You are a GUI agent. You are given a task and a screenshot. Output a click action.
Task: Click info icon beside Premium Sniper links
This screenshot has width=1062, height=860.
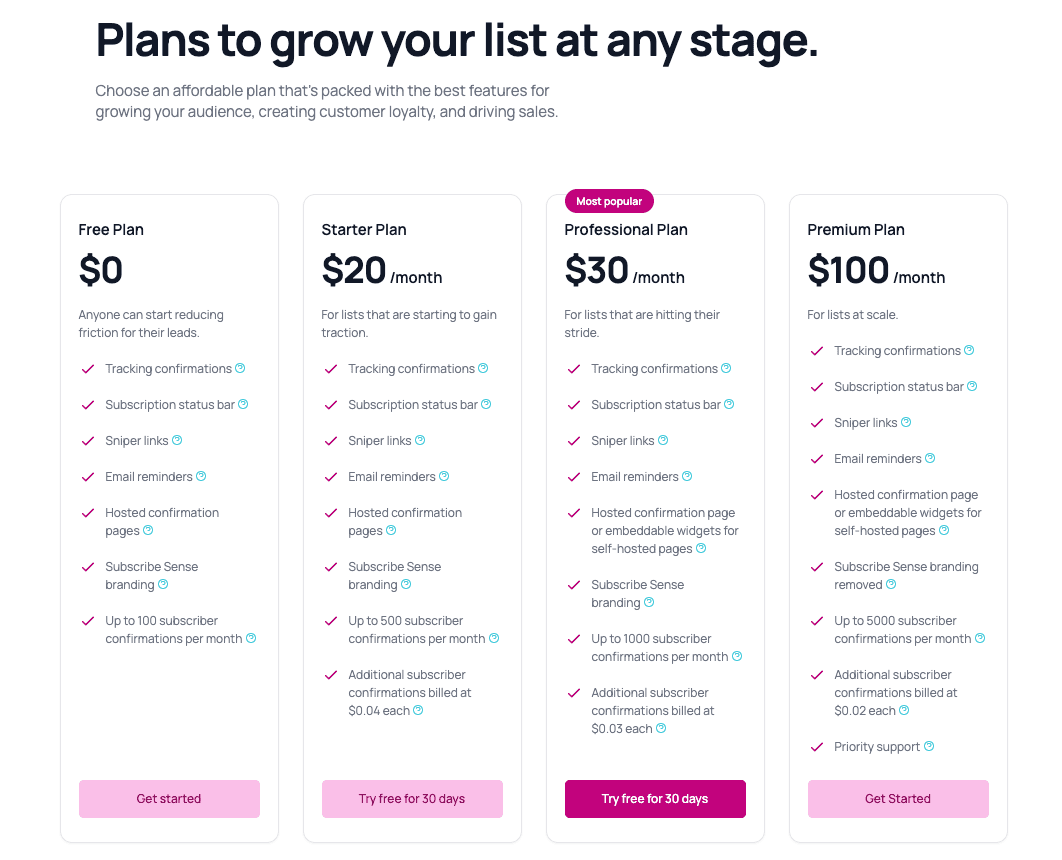click(x=906, y=422)
